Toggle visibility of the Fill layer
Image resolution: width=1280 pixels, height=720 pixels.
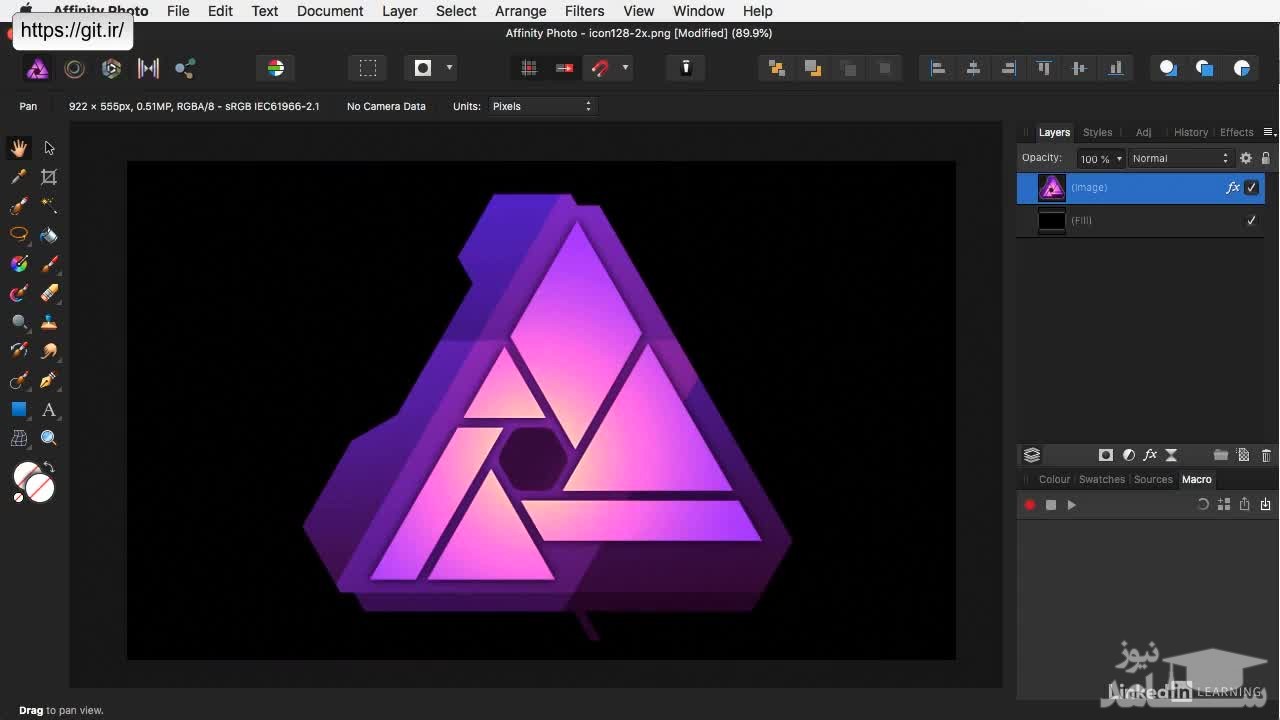coord(1250,221)
